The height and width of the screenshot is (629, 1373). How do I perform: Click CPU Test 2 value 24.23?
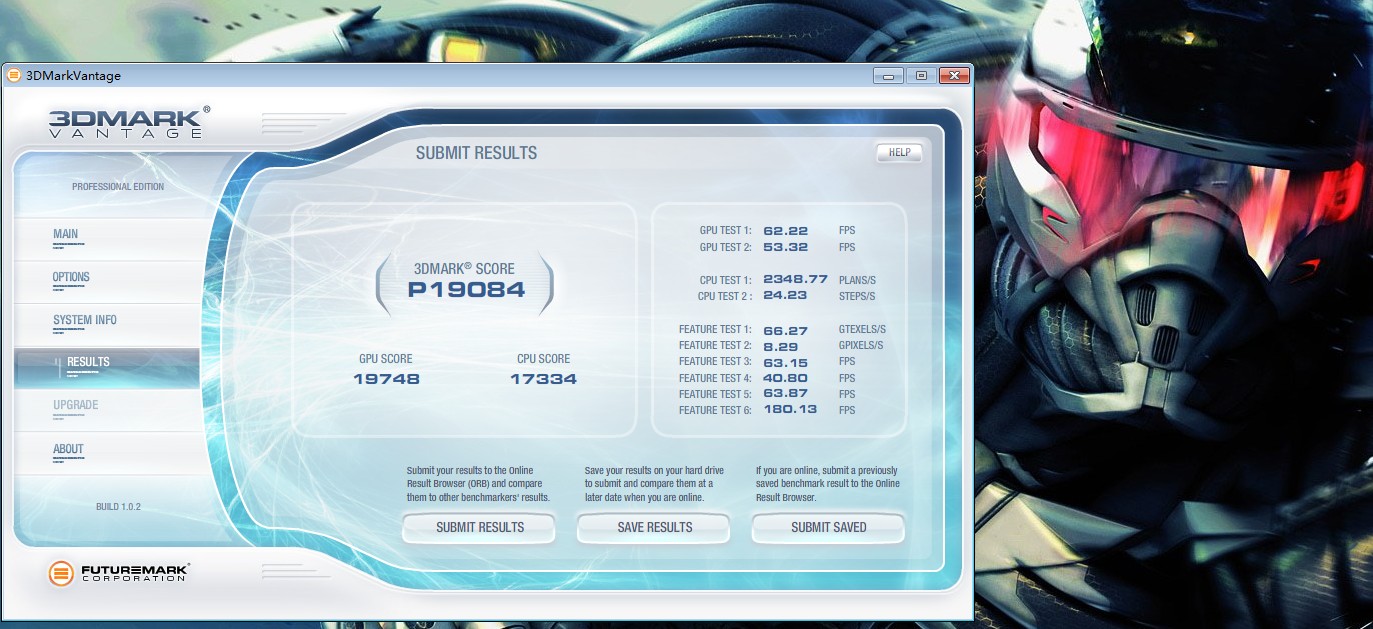point(785,296)
